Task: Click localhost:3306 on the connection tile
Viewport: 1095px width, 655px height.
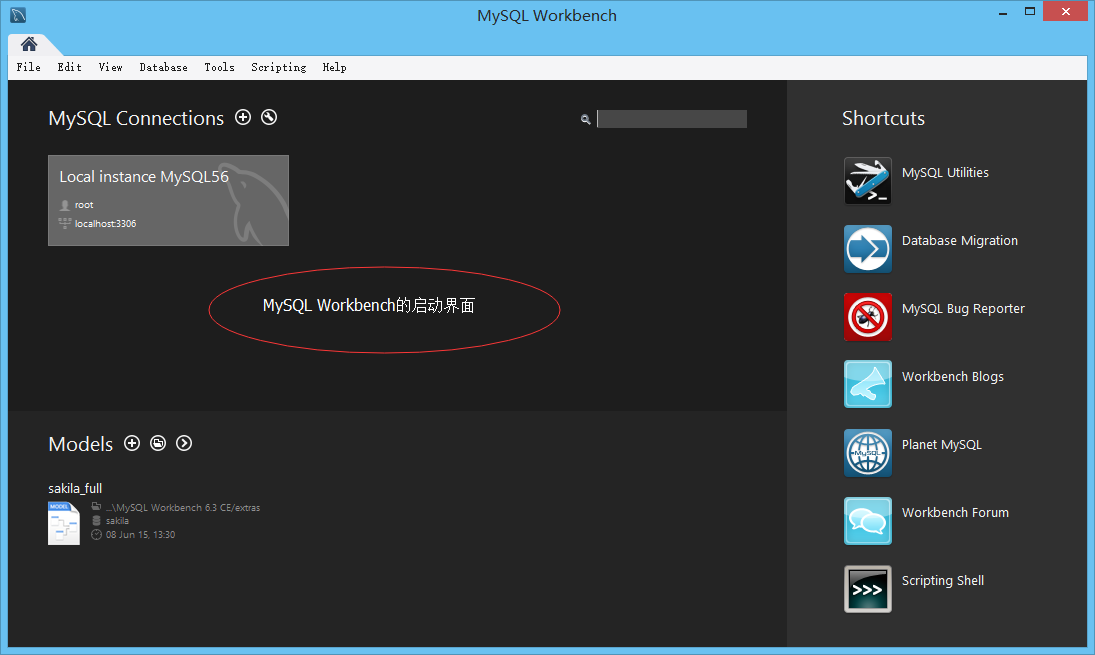Action: coord(105,223)
